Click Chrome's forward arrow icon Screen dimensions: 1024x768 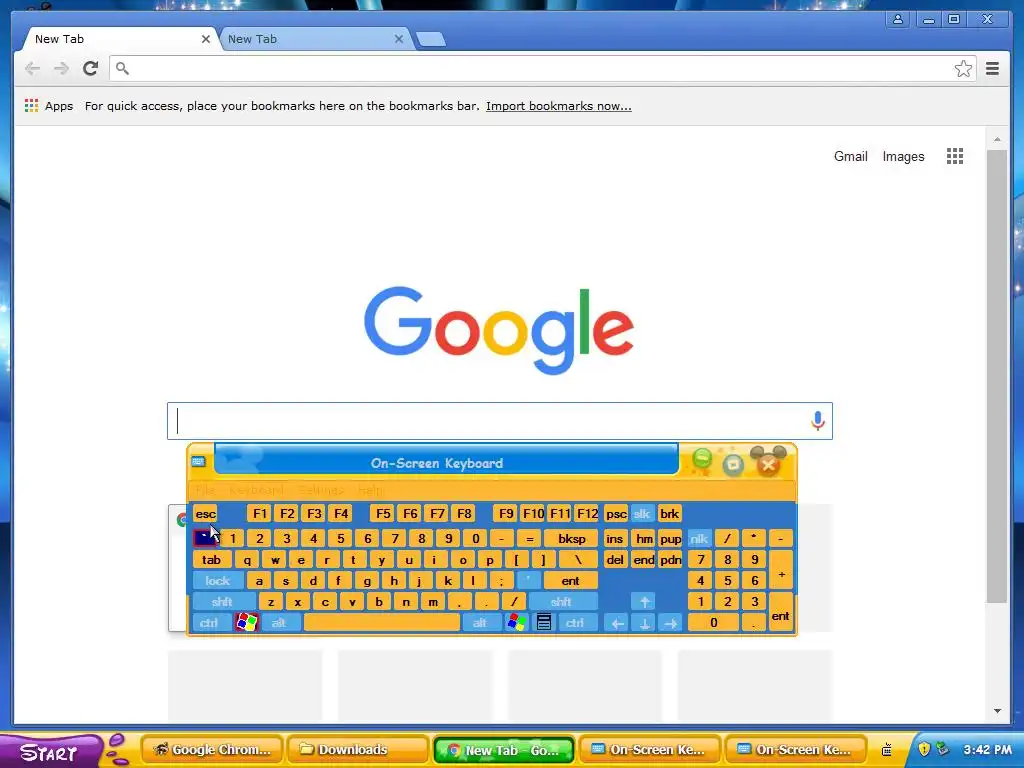pos(61,68)
